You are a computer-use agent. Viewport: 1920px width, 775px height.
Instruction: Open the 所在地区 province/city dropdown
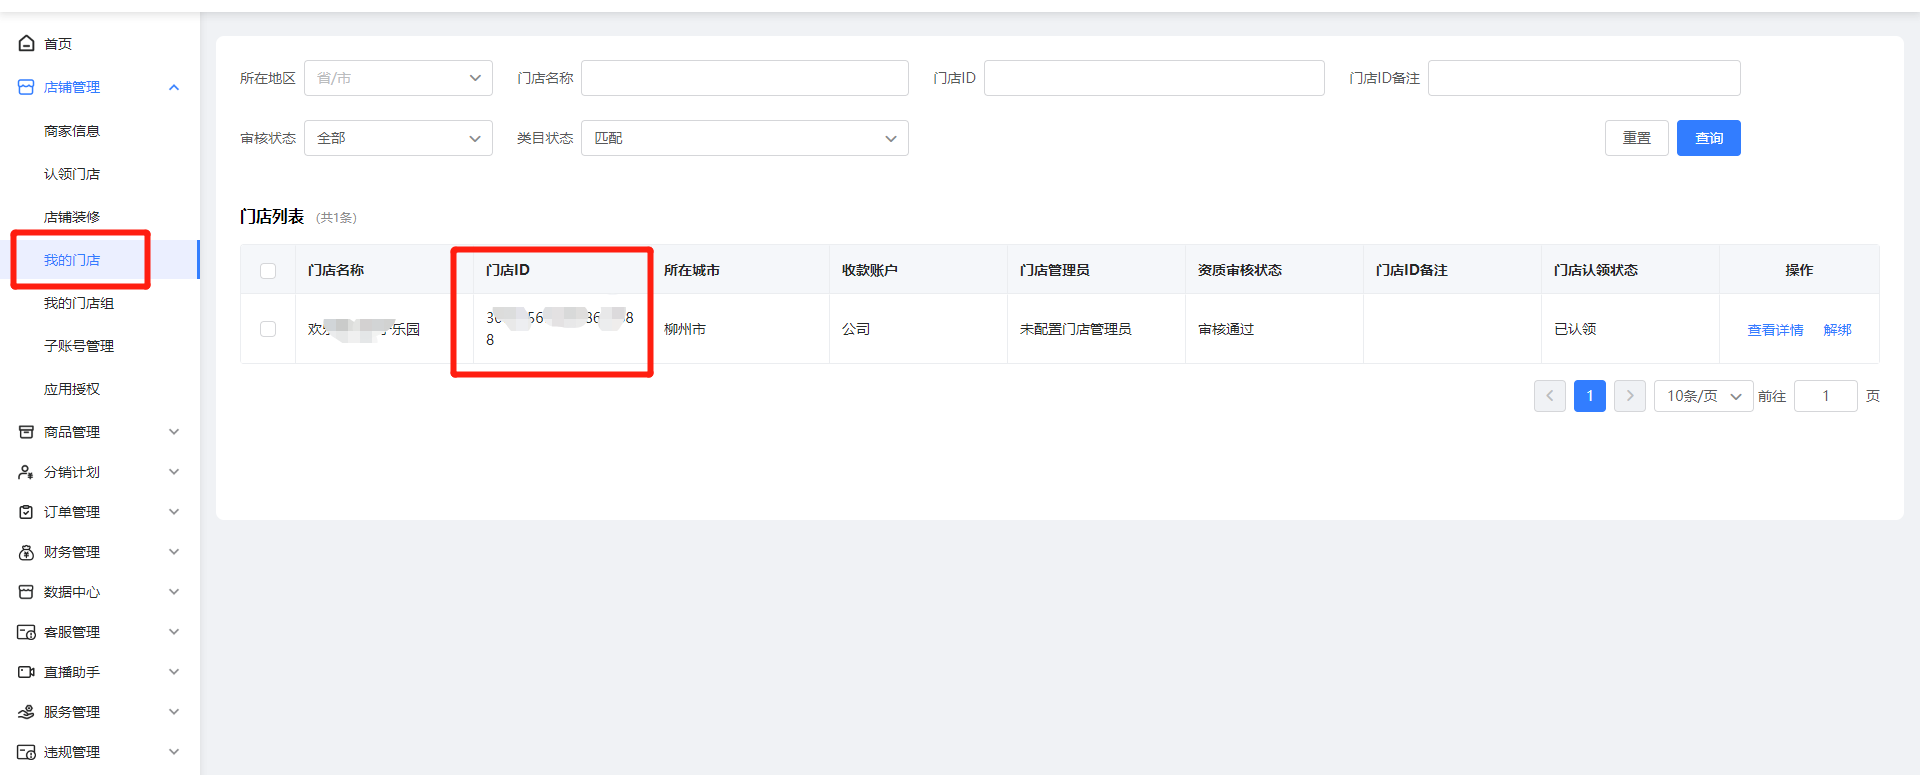coord(398,78)
